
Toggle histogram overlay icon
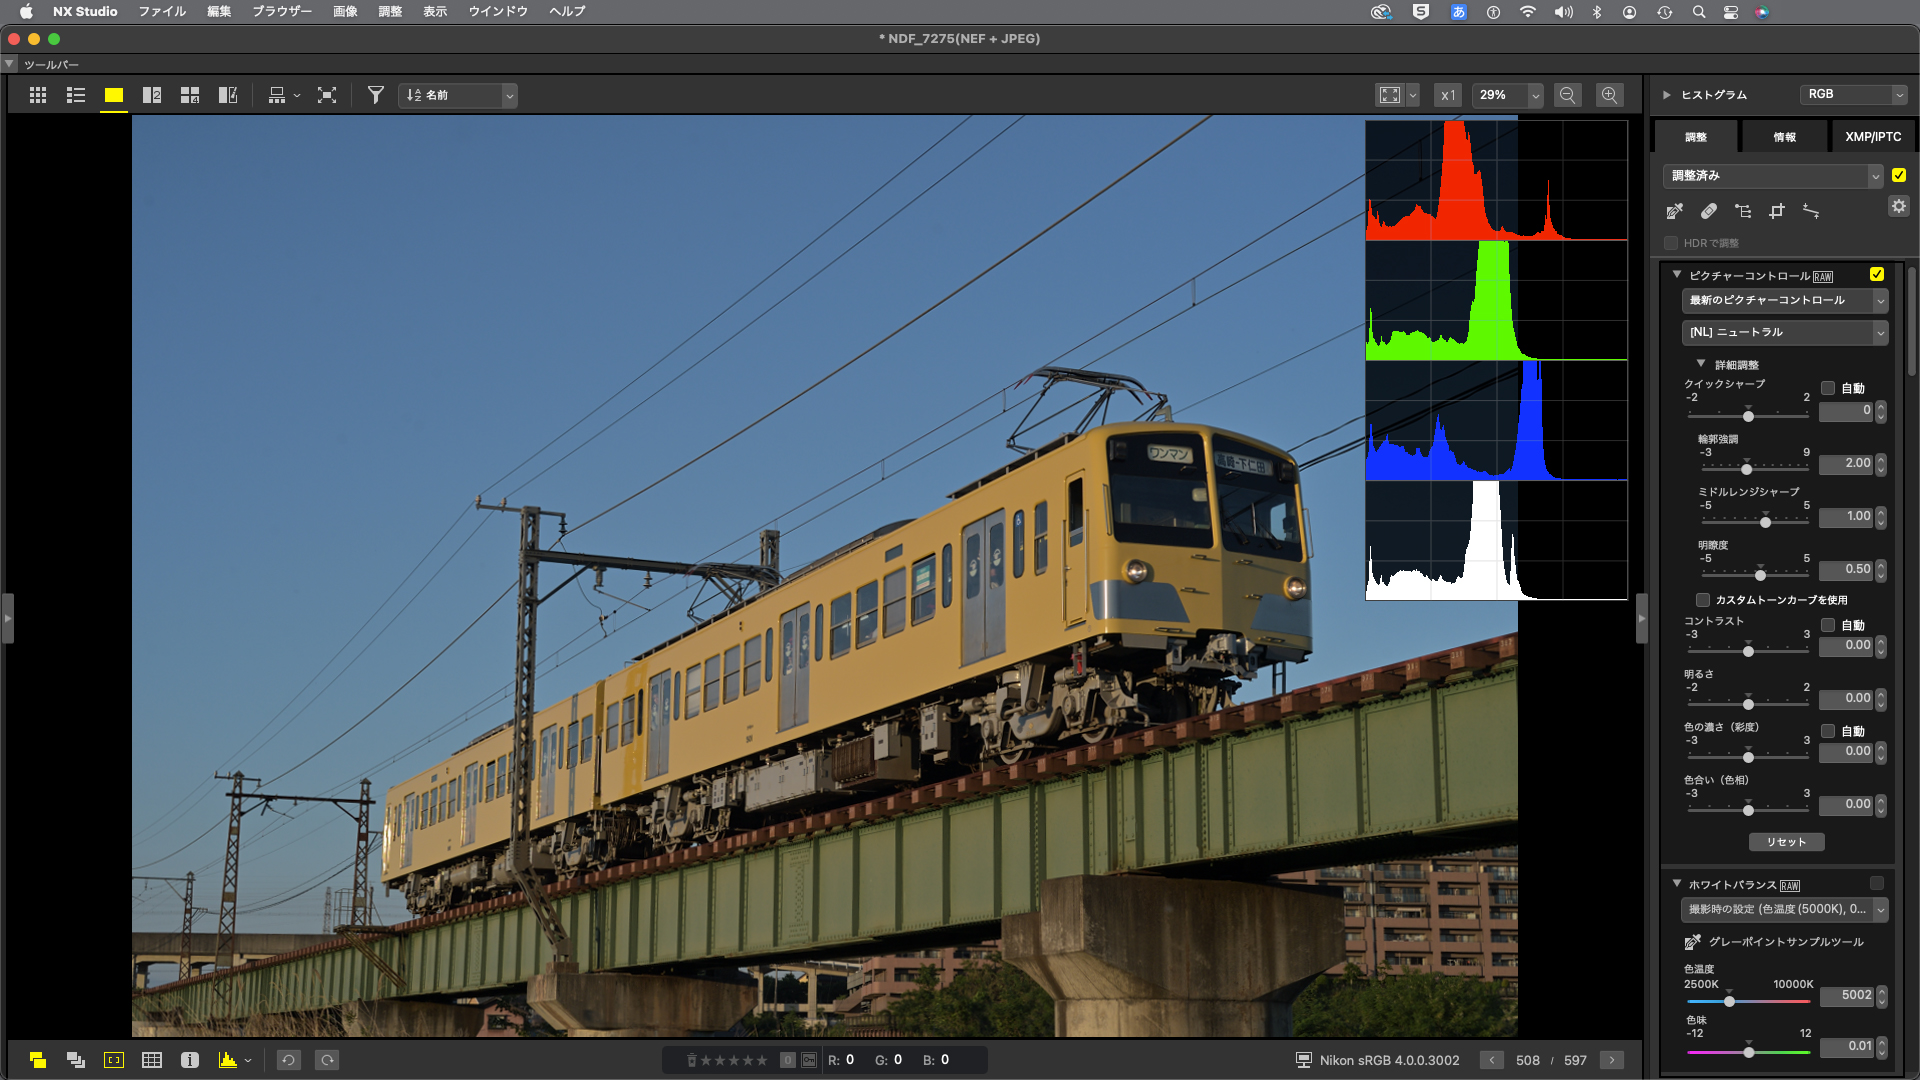[x=228, y=1060]
